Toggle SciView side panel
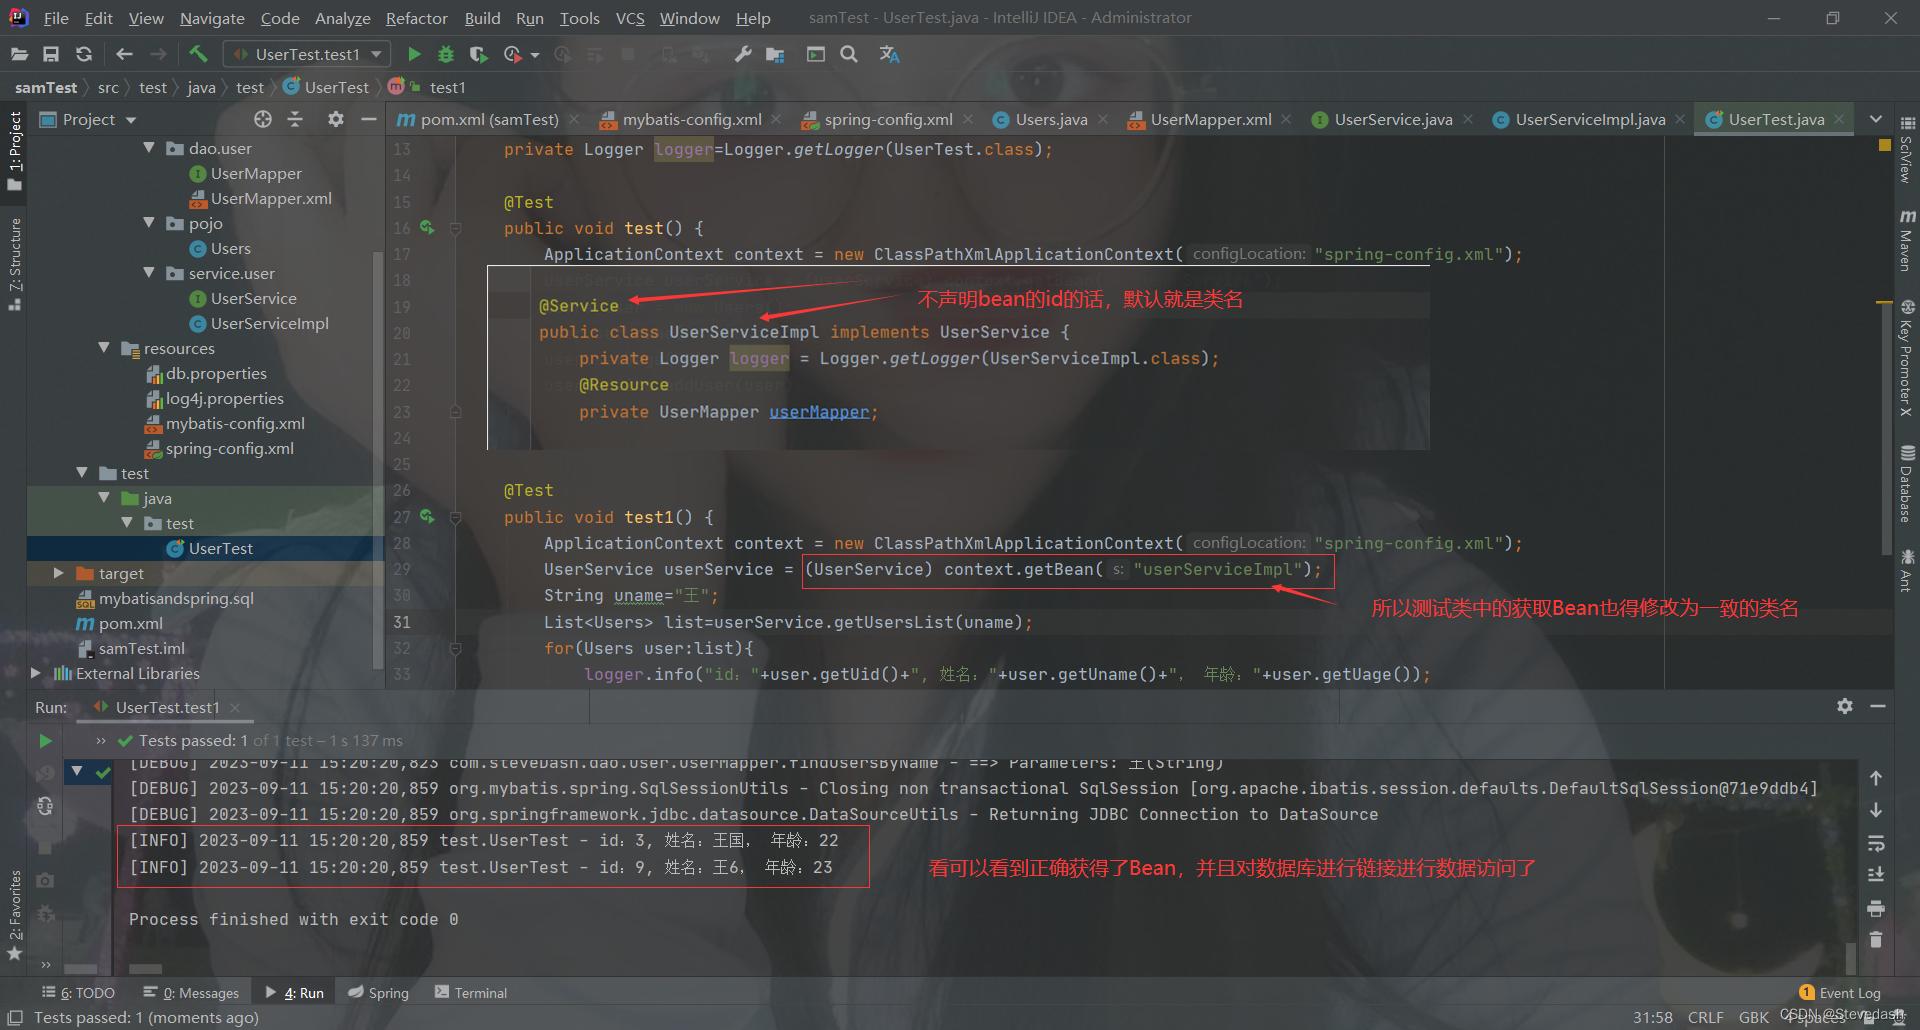The image size is (1920, 1030). 1907,150
